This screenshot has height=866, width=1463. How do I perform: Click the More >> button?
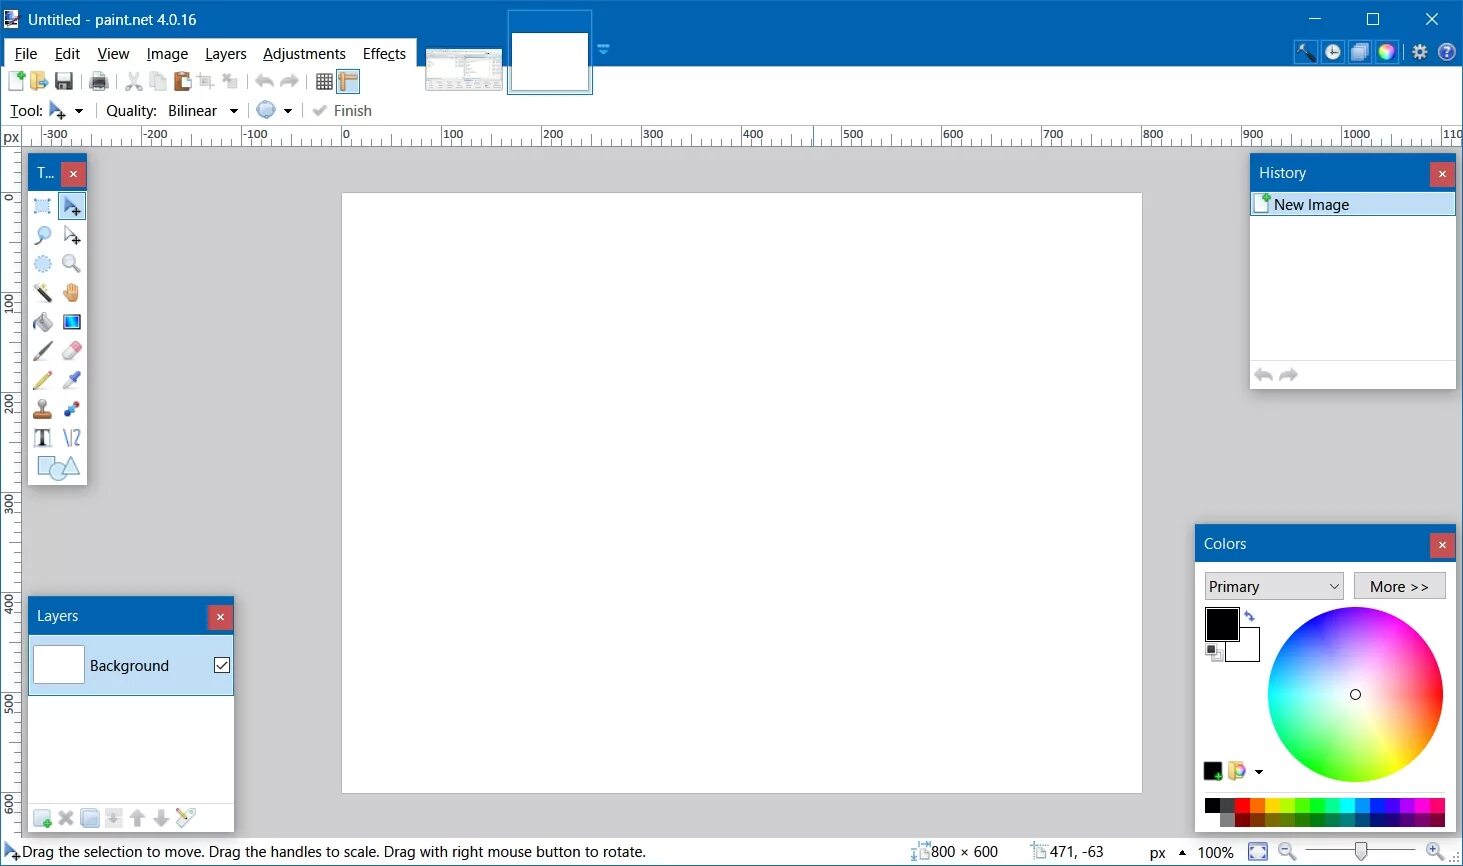[x=1399, y=586]
